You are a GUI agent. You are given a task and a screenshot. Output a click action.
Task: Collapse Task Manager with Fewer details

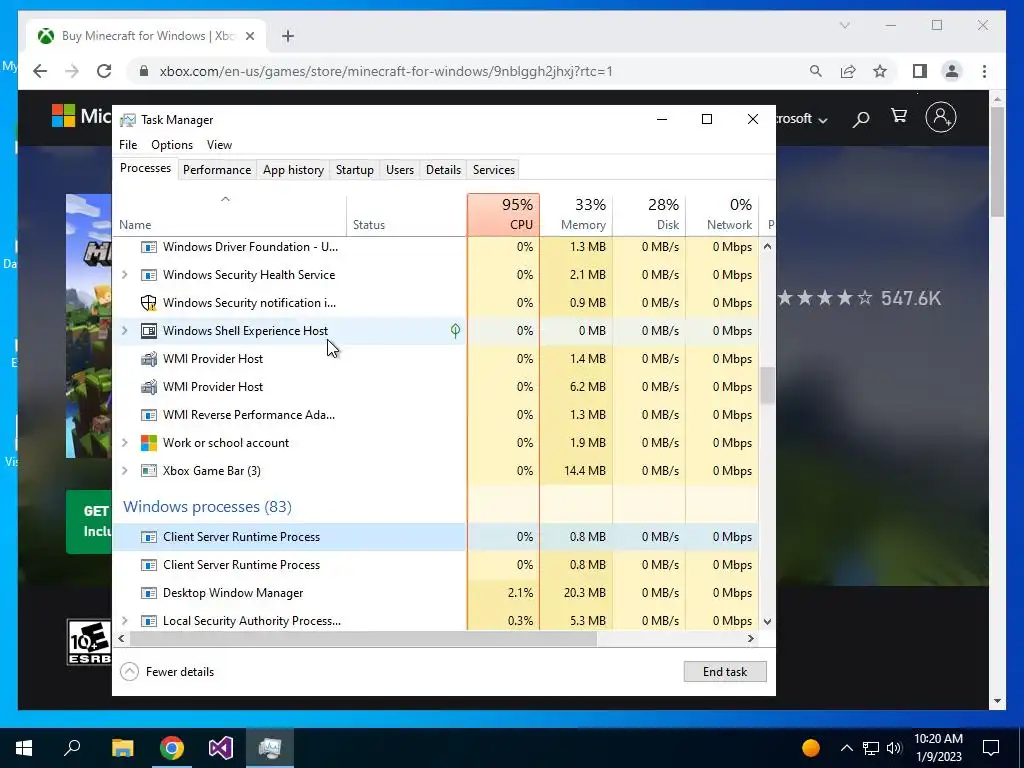pyautogui.click(x=167, y=671)
